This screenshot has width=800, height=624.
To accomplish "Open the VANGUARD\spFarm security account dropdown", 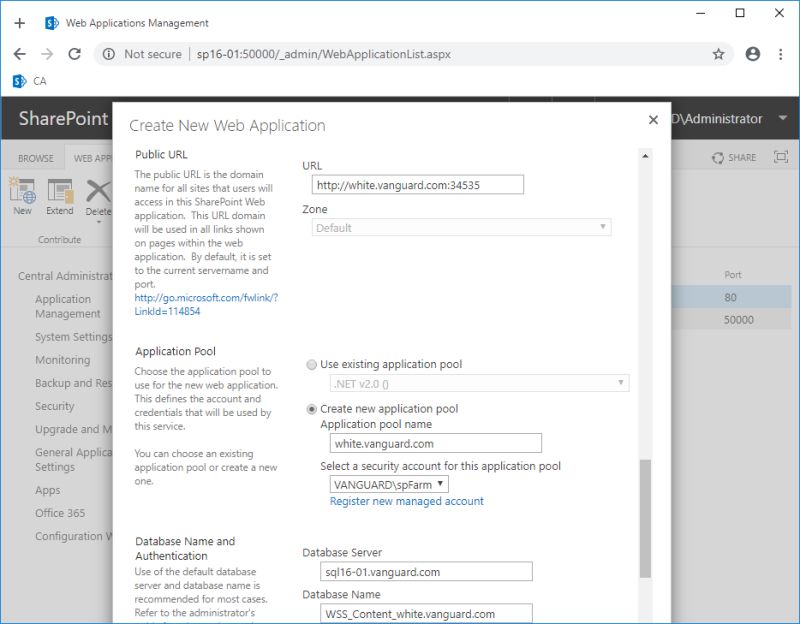I will (x=389, y=484).
